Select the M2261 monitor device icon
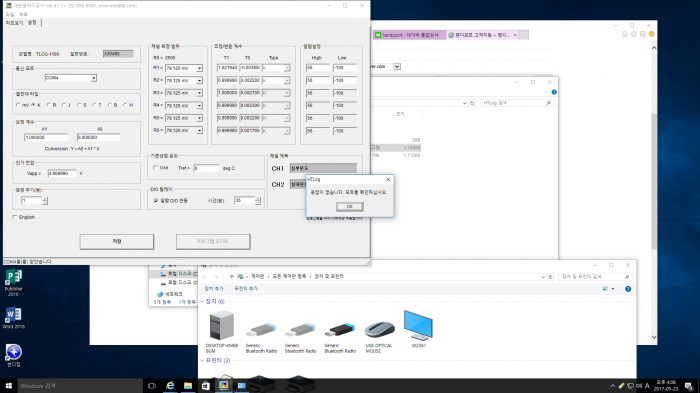Image resolution: width=700 pixels, height=393 pixels. coord(418,329)
